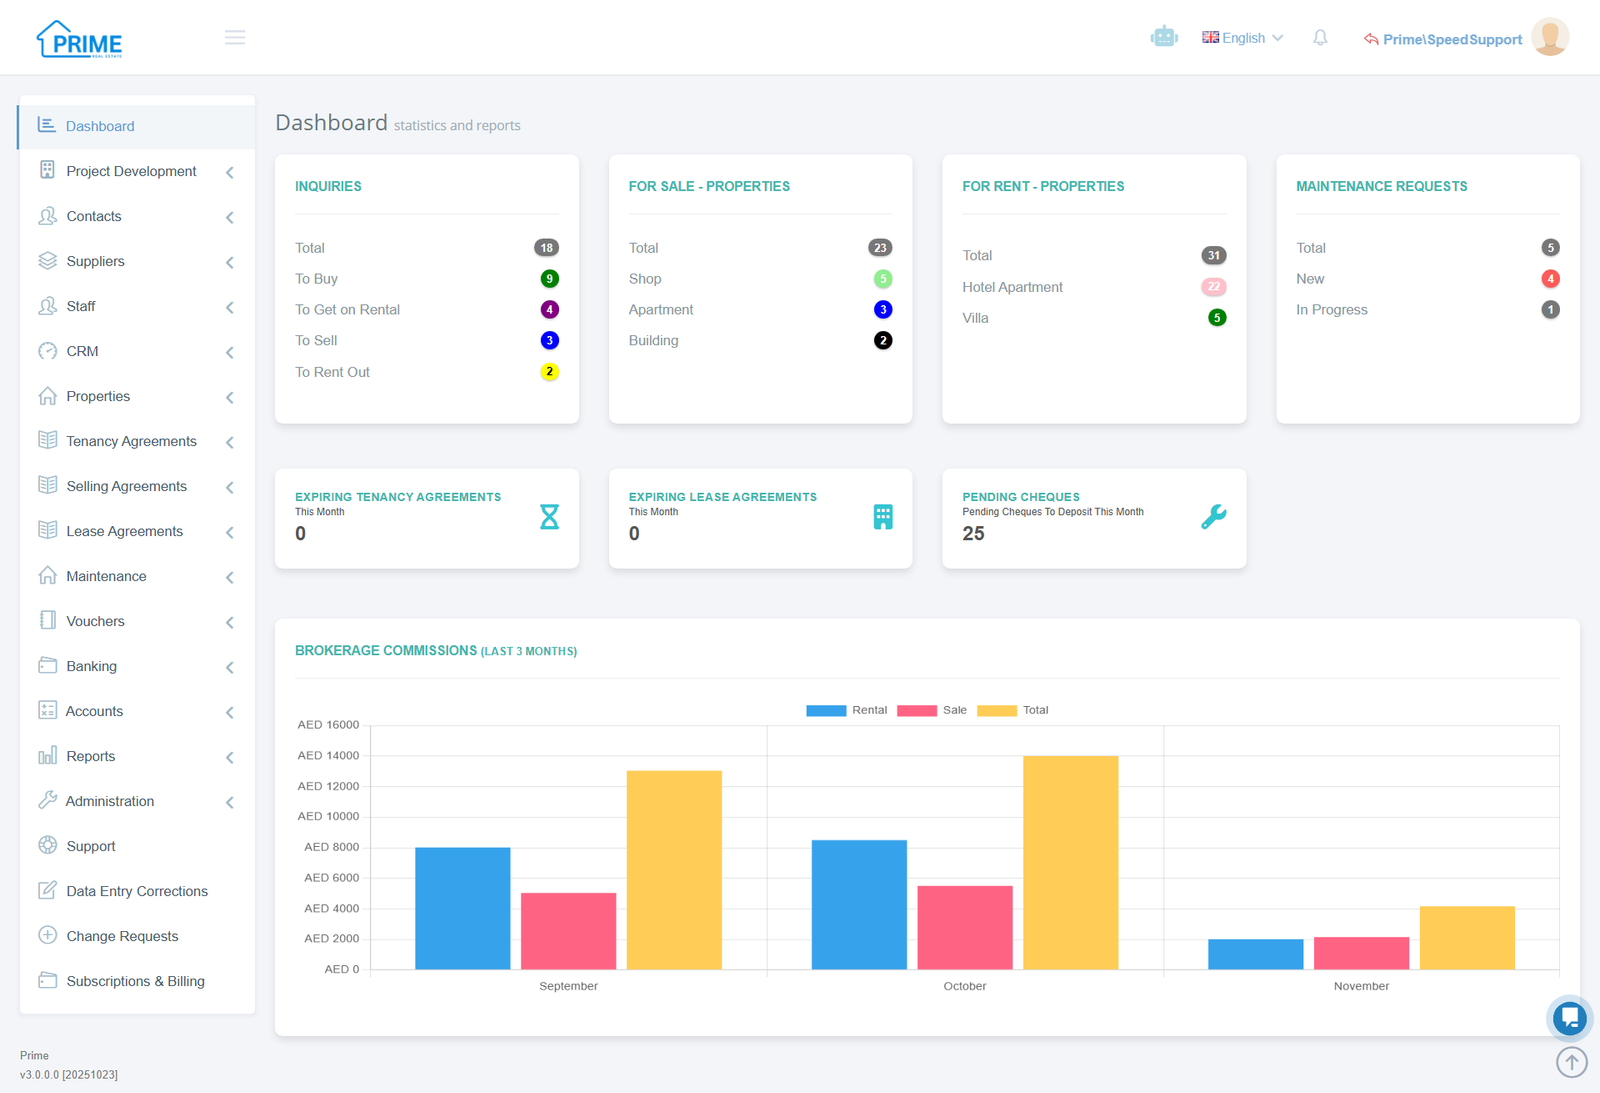Click the hourglass icon in Expiring Tenancy card
This screenshot has width=1600, height=1093.
point(549,517)
